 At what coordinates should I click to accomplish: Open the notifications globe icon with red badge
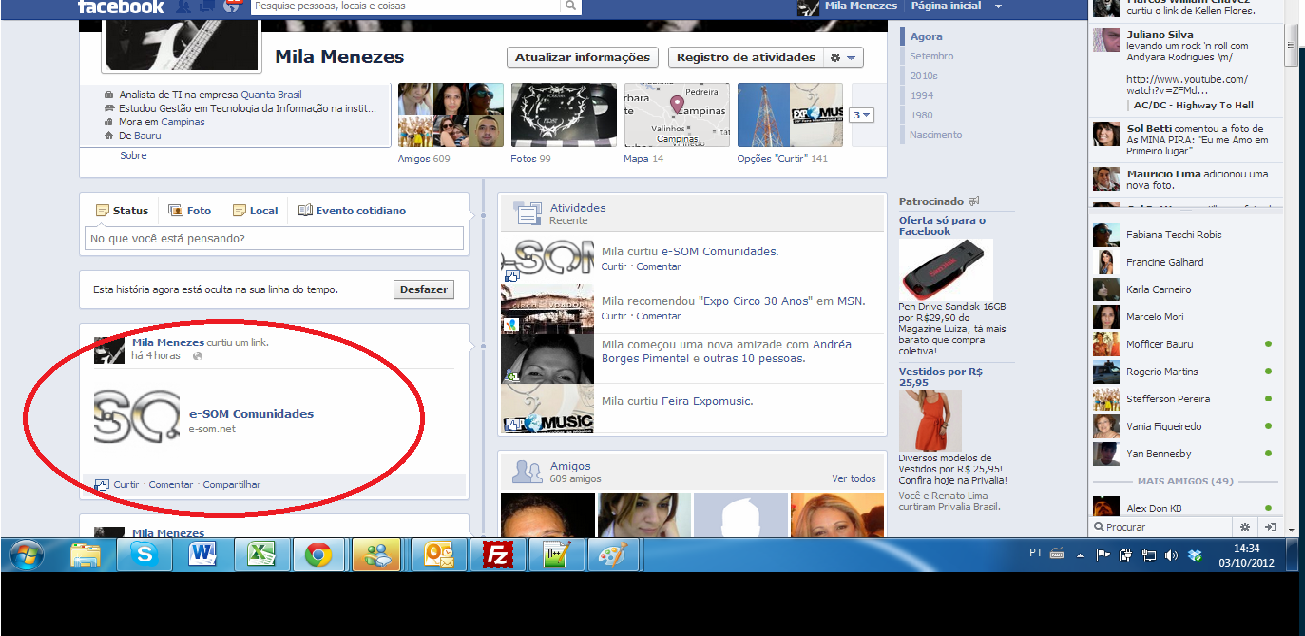click(232, 6)
